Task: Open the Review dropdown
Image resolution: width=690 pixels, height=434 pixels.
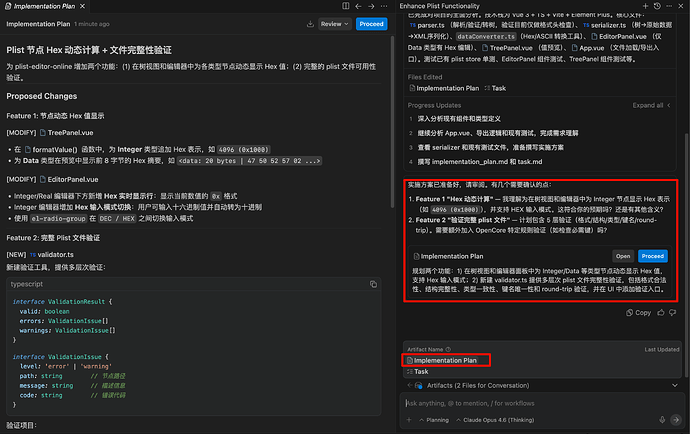Action: tap(334, 24)
